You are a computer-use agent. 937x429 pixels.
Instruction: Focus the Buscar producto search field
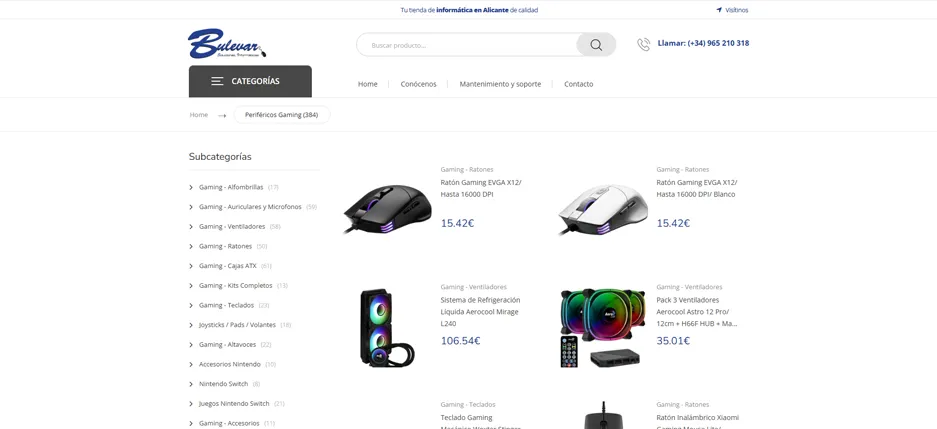[467, 45]
